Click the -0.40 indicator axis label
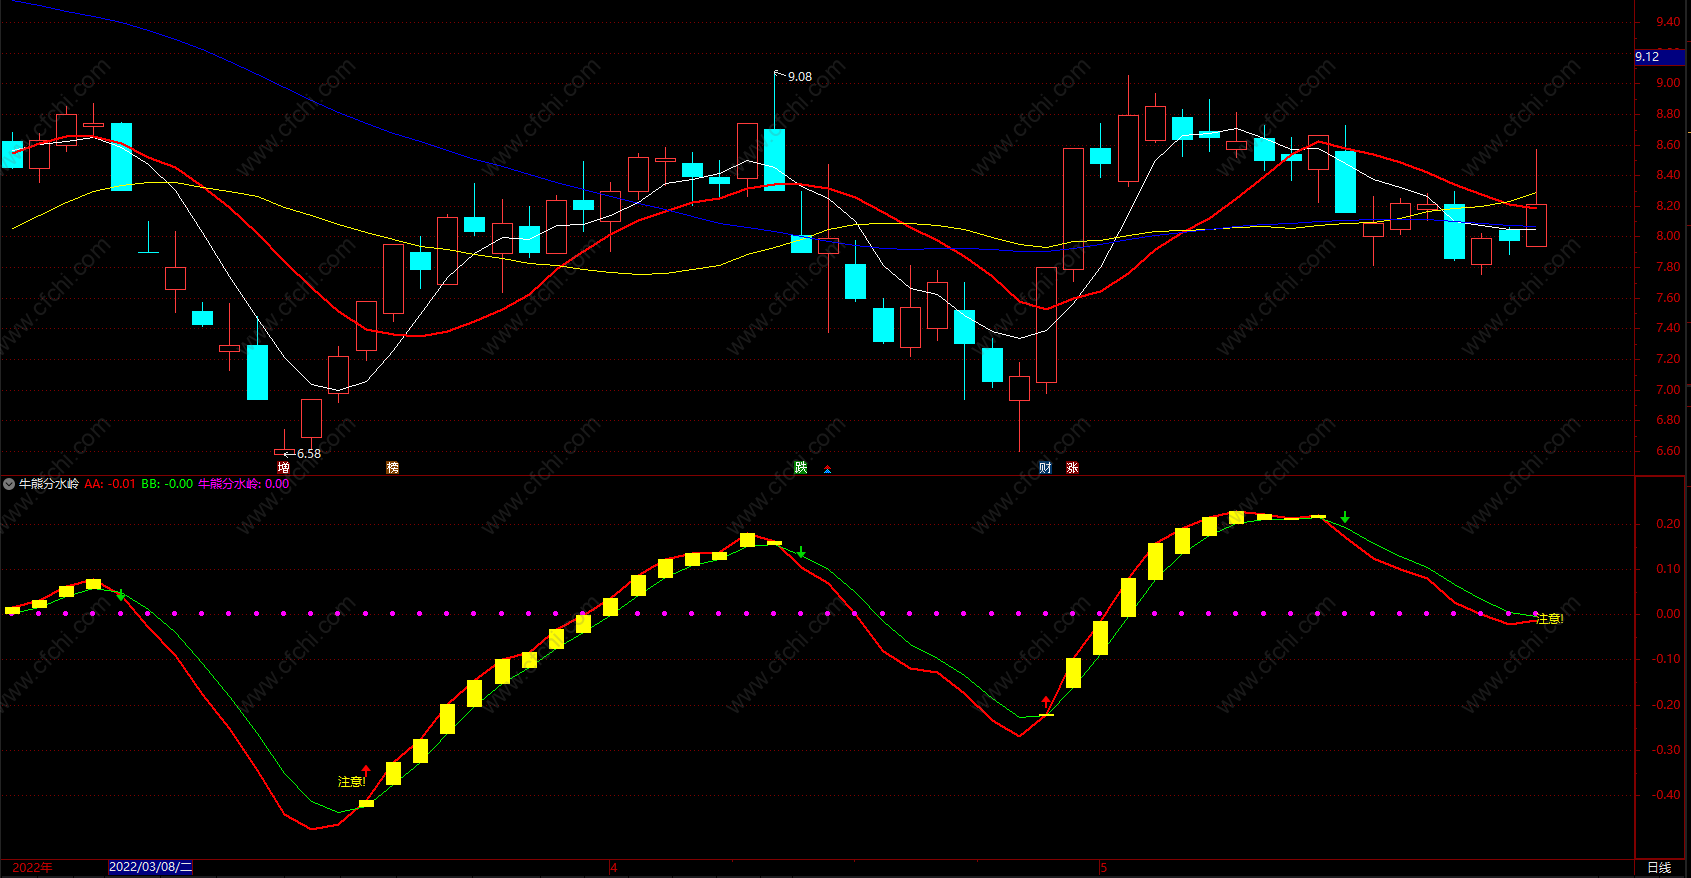 click(x=1666, y=796)
